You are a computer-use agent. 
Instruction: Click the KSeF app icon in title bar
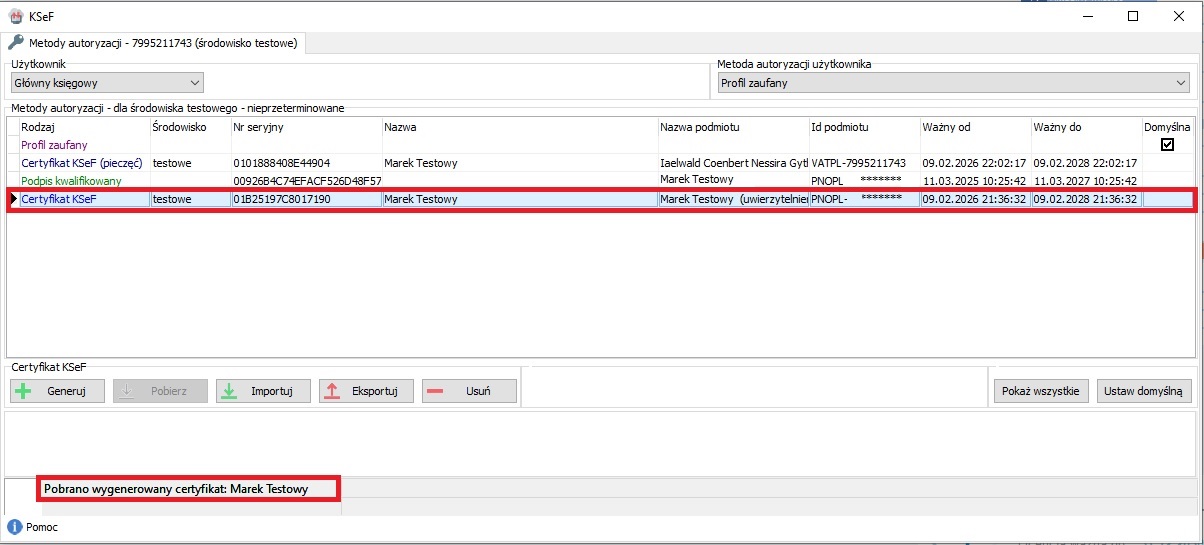[x=15, y=16]
